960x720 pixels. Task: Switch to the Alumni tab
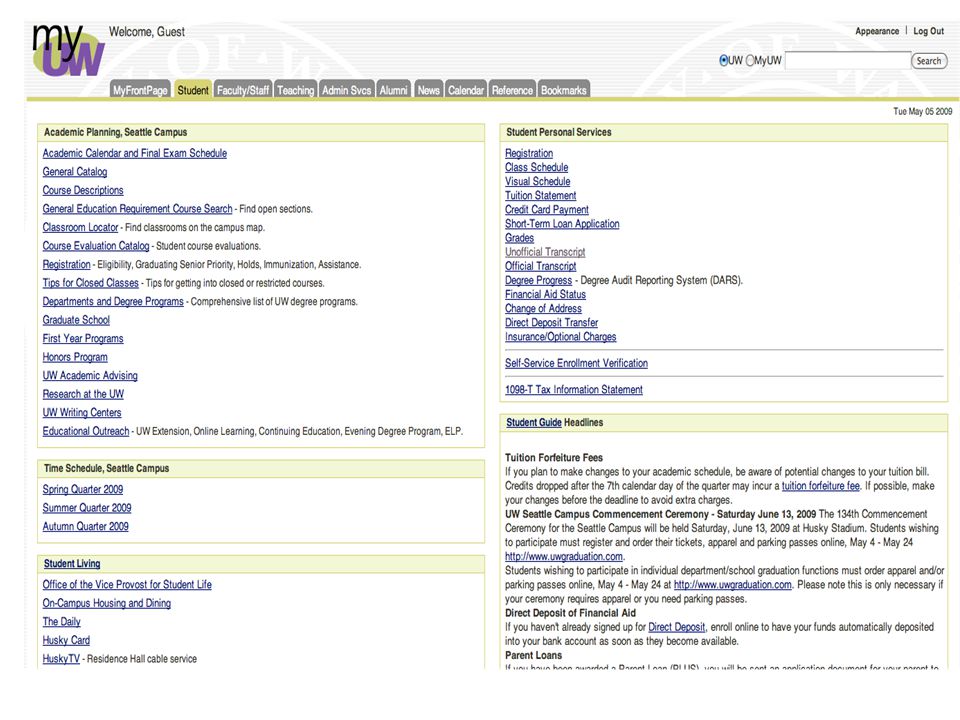393,90
